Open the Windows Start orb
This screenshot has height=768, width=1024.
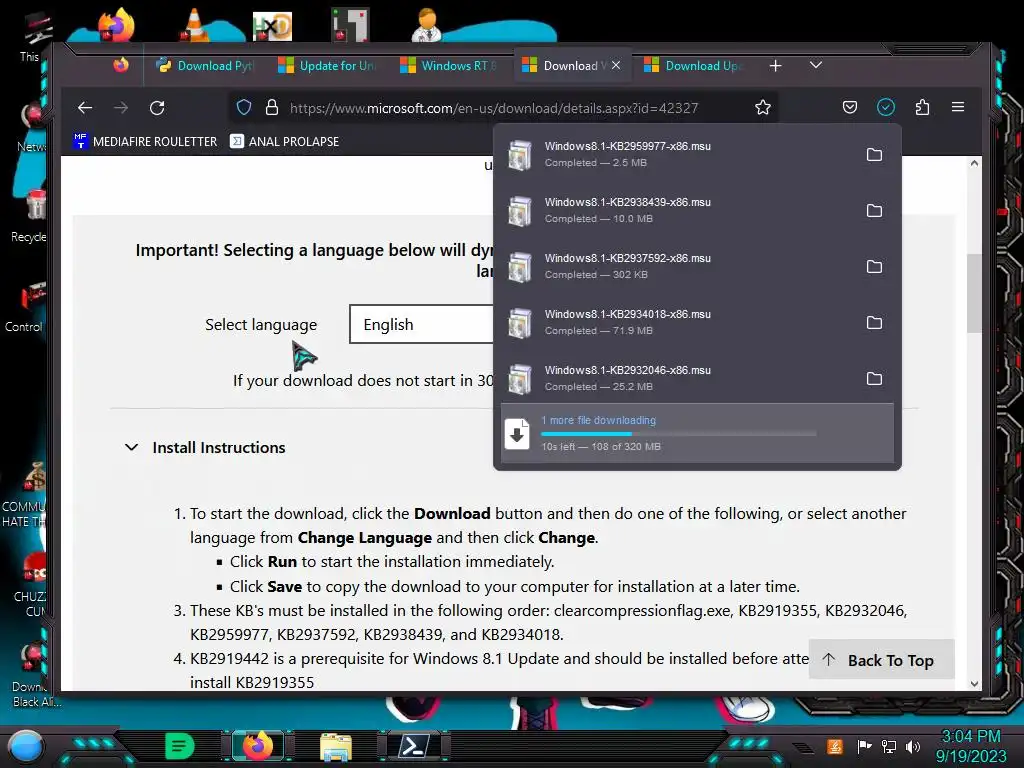25,746
